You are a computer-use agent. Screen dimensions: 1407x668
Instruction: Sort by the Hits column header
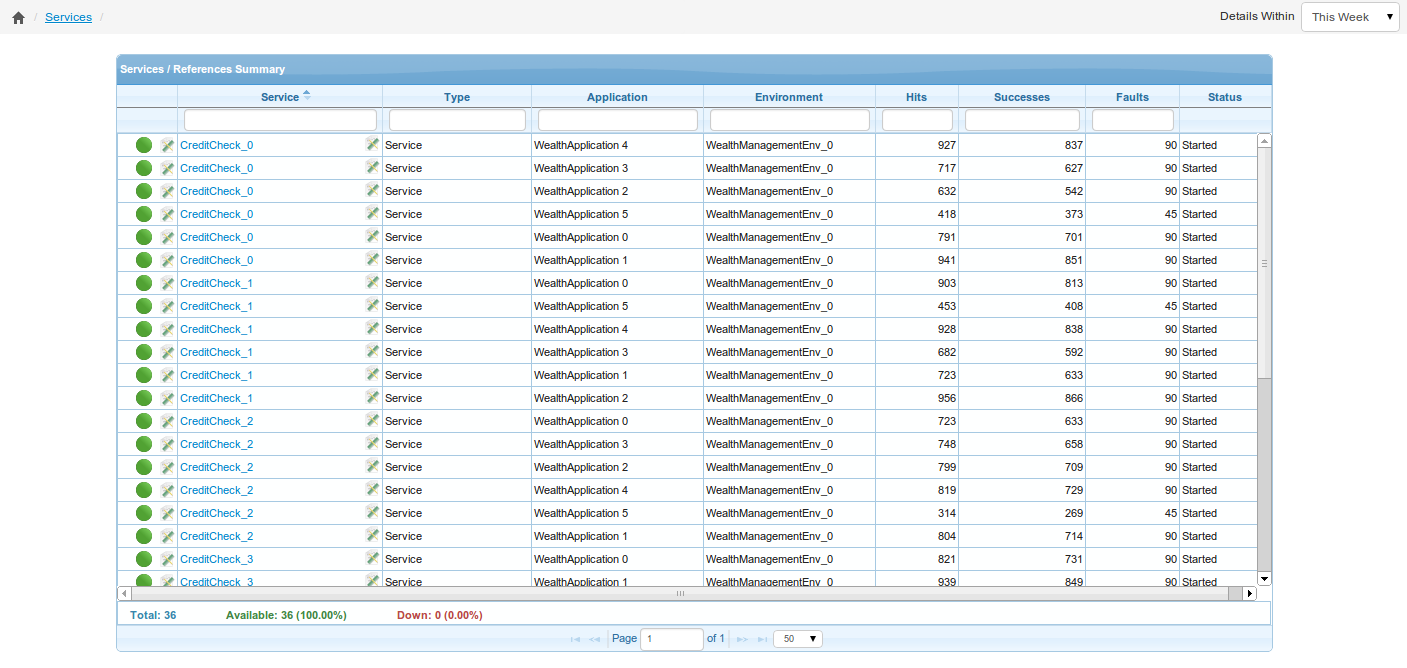pos(916,97)
